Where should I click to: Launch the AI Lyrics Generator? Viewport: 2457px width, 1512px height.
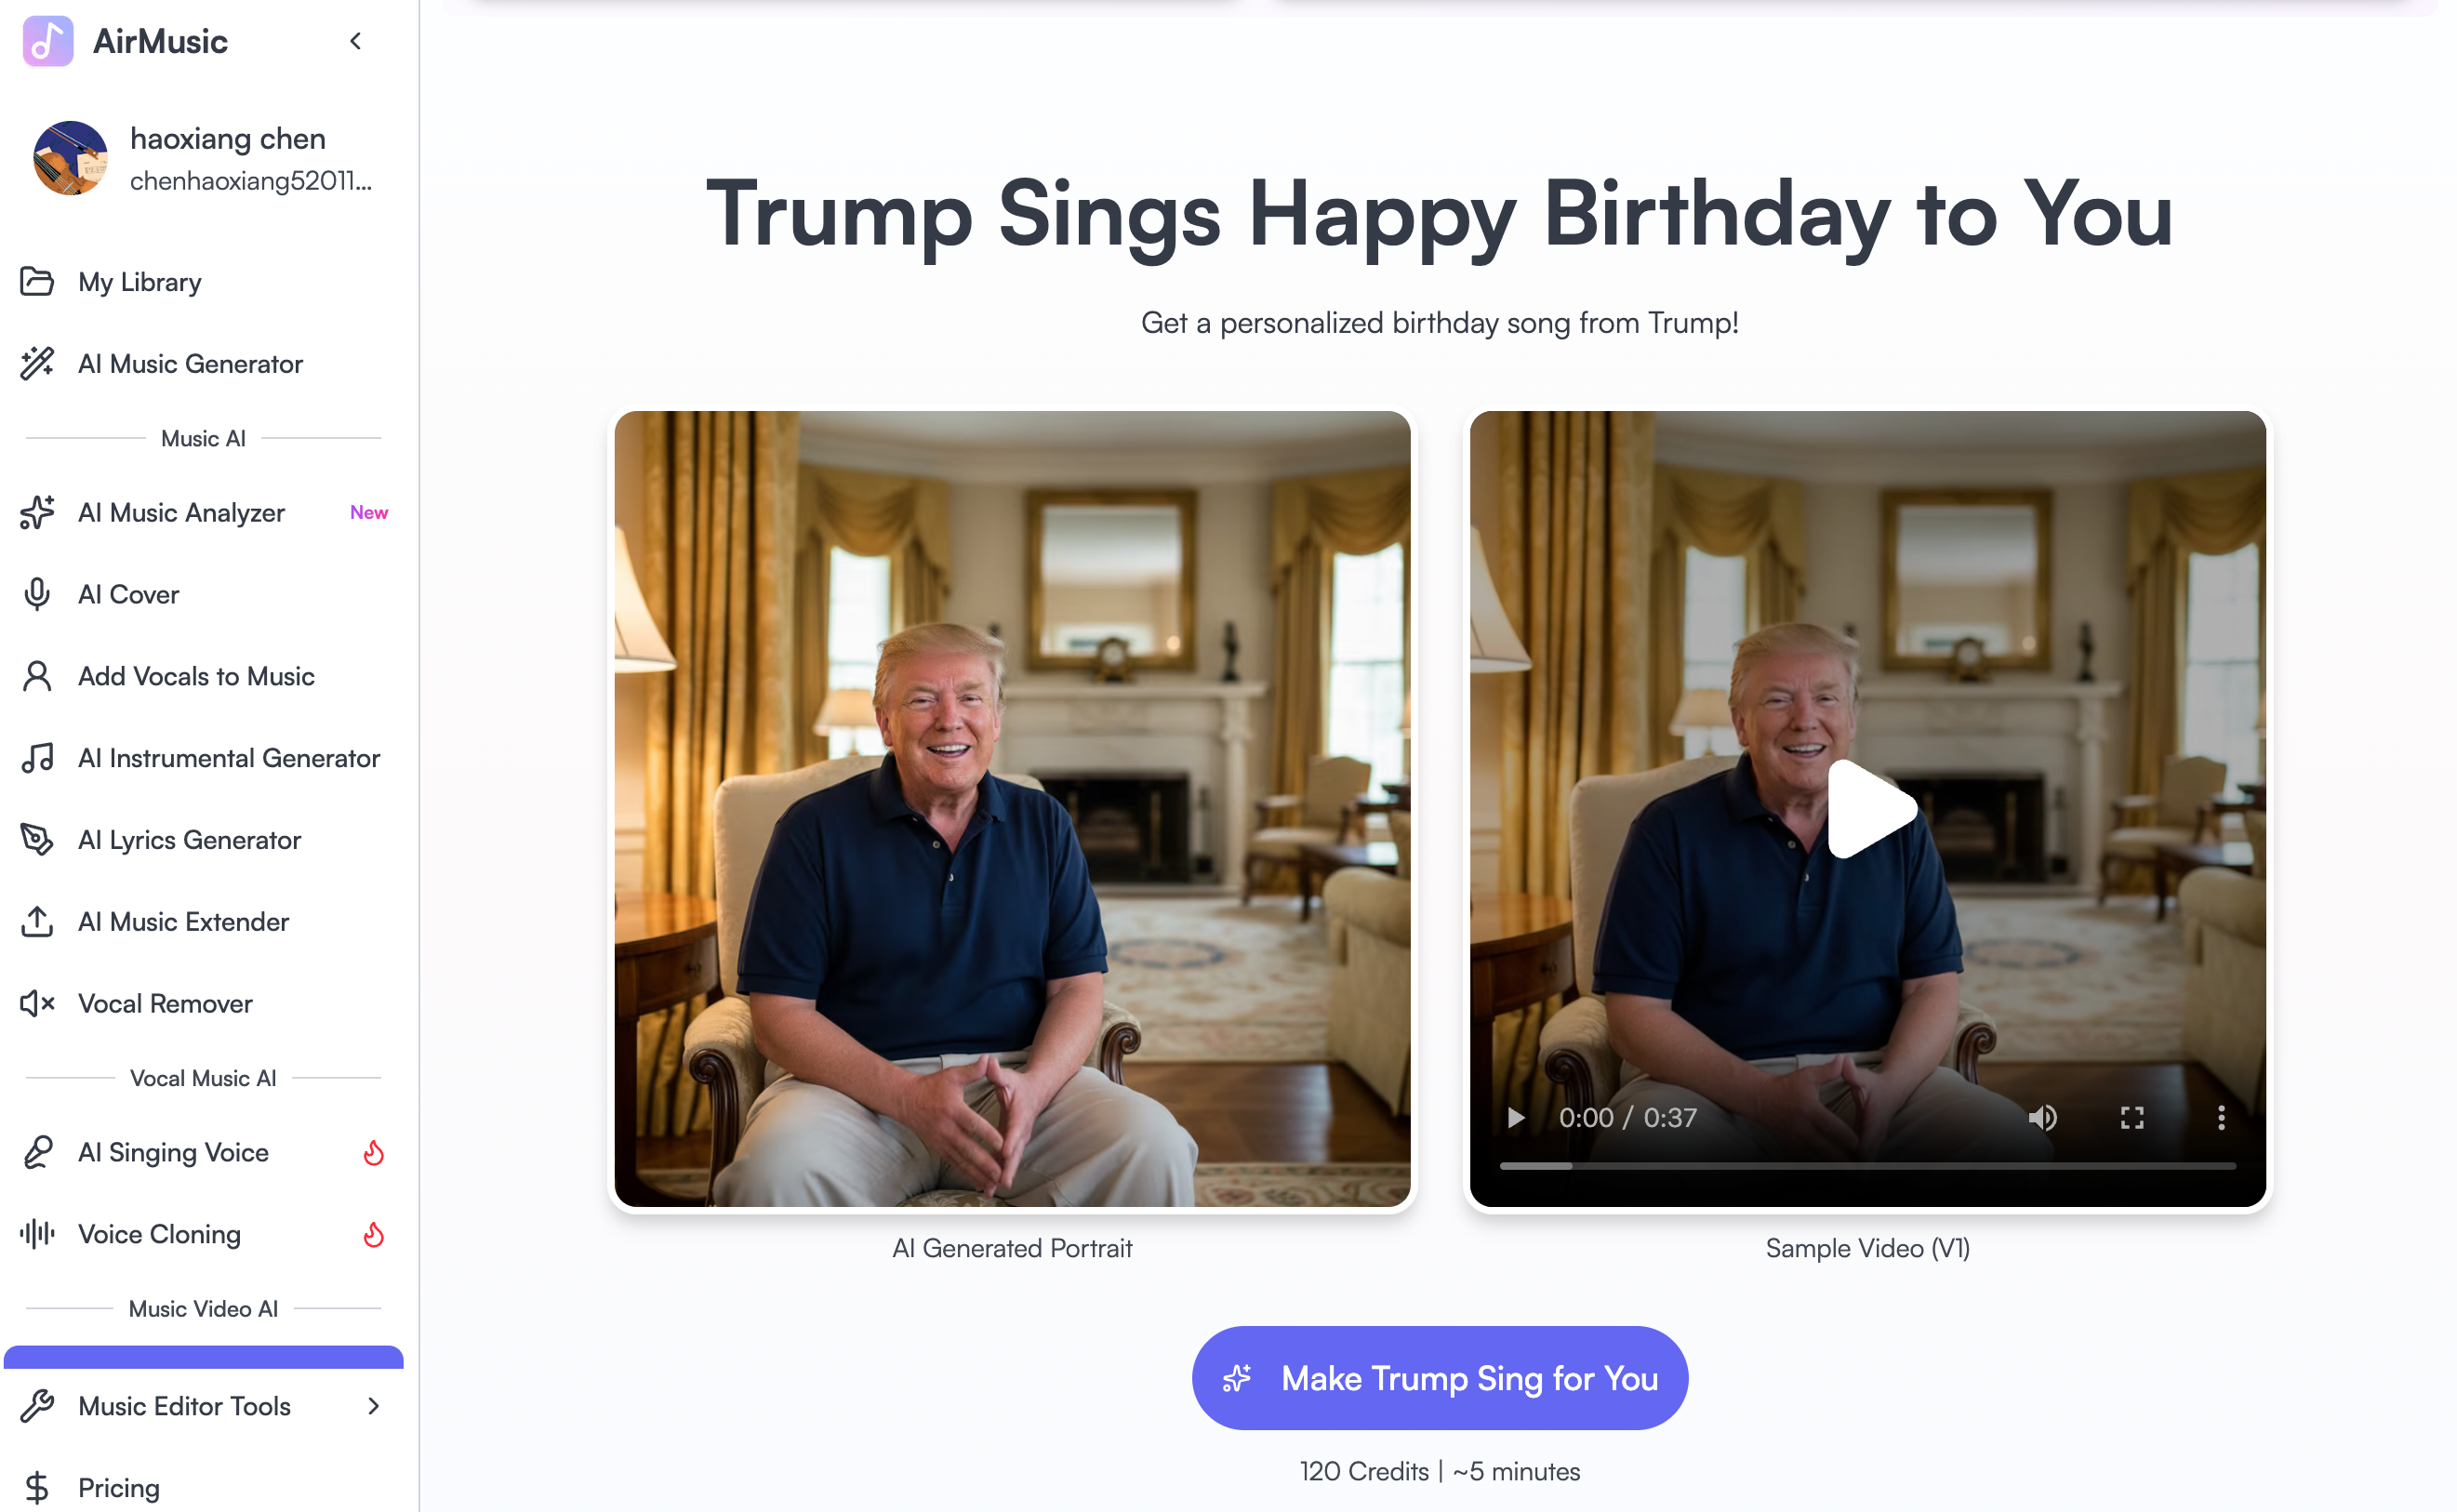tap(190, 840)
